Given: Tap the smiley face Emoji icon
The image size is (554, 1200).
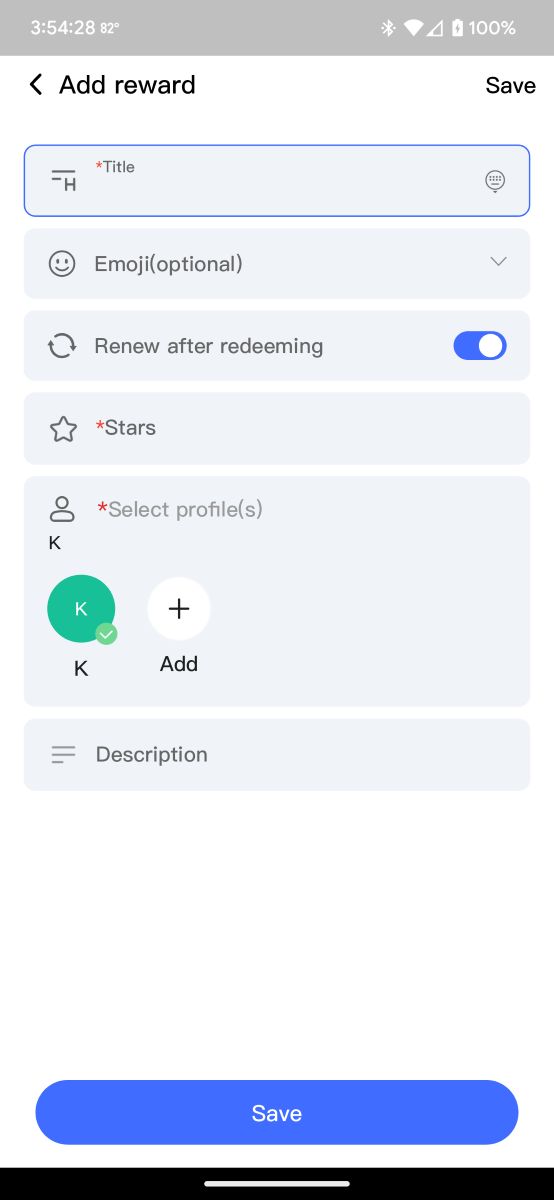Looking at the screenshot, I should pyautogui.click(x=62, y=264).
